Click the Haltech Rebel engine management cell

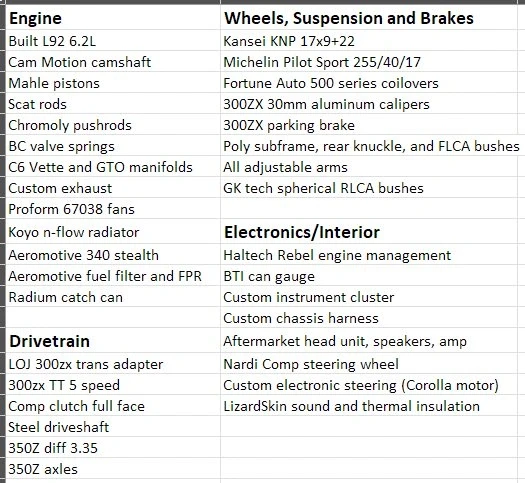pos(369,255)
